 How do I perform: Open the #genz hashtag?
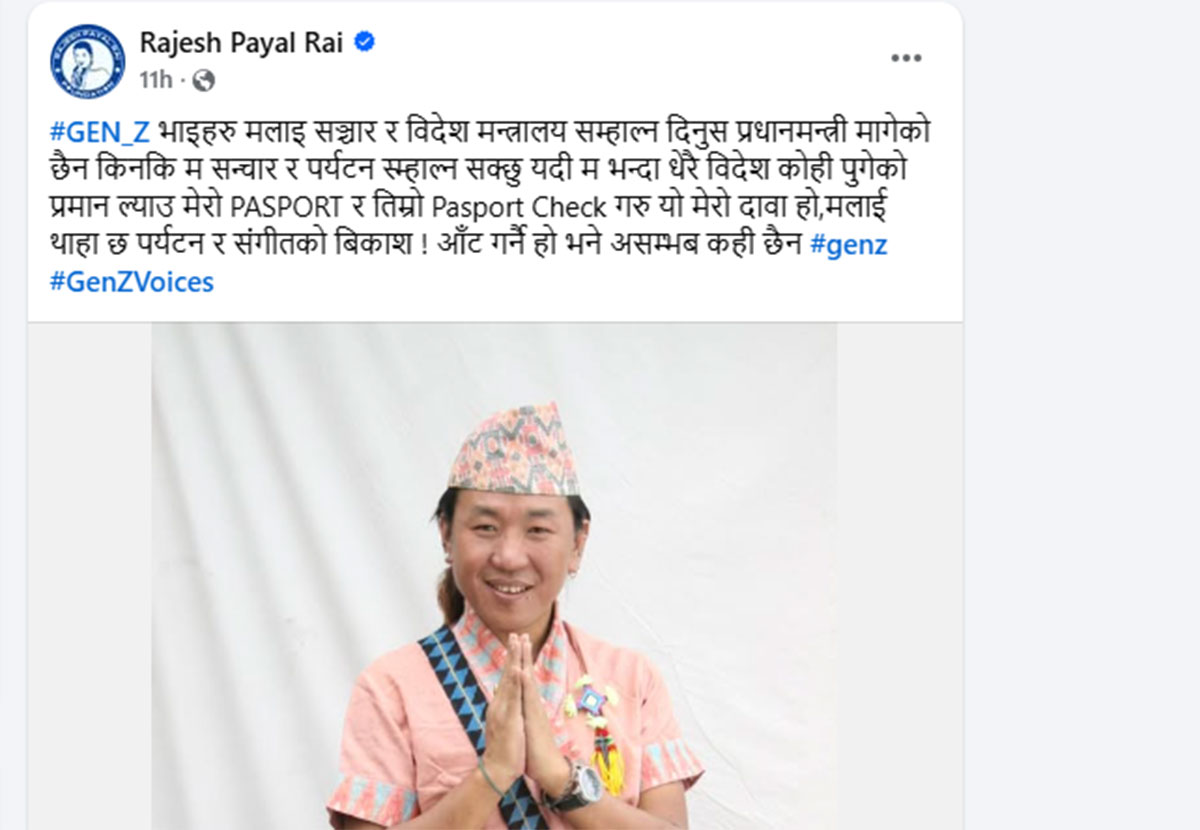(849, 244)
